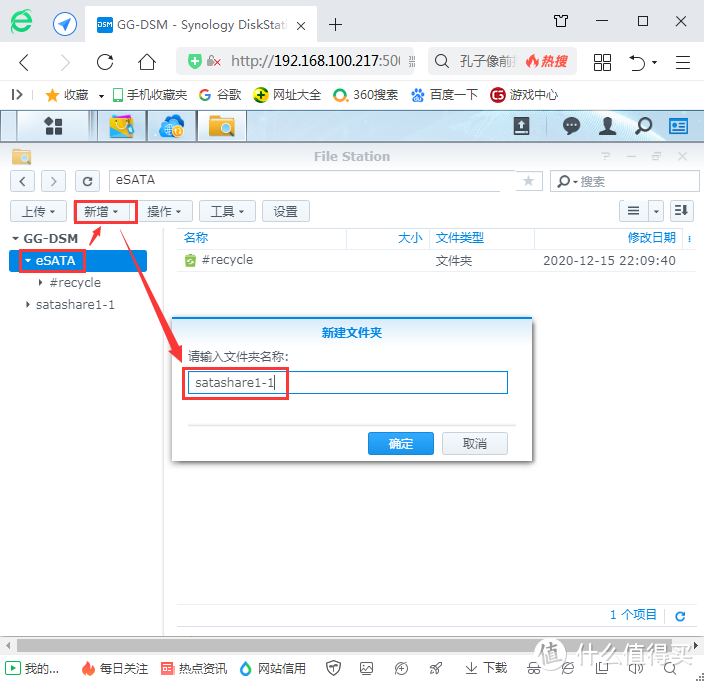The height and width of the screenshot is (681, 704).
Task: Collapse the GG-DSM tree root
Action: pos(15,238)
